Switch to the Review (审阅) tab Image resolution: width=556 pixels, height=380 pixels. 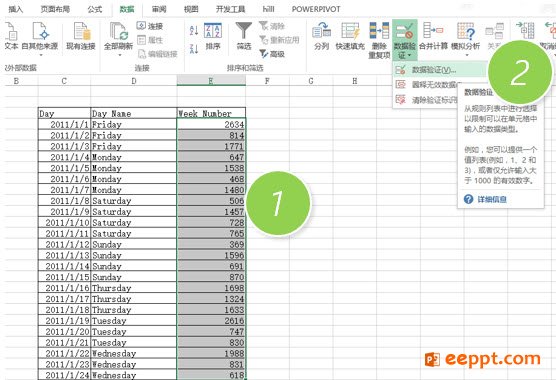click(159, 9)
